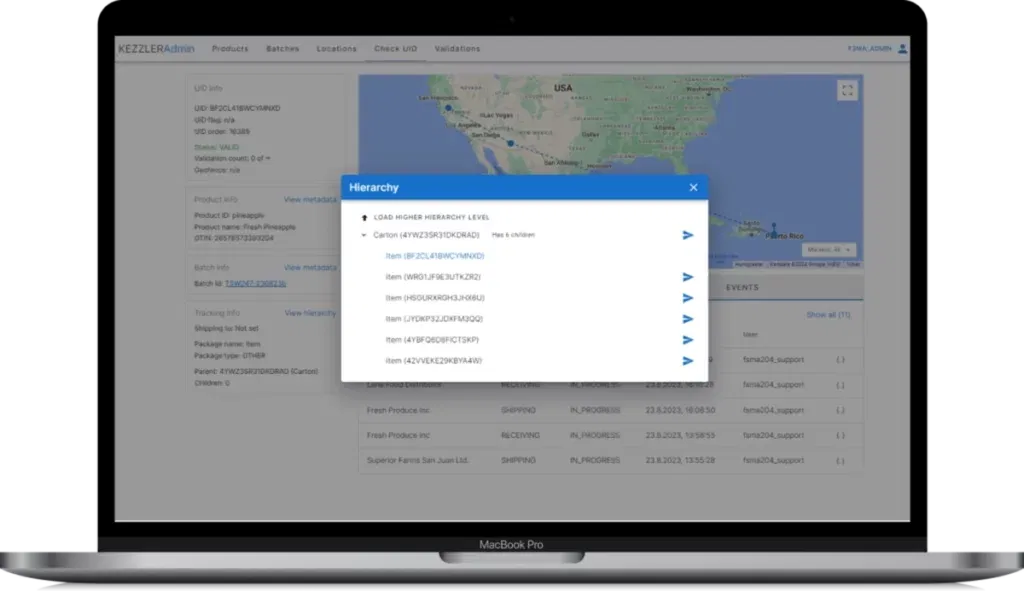This screenshot has height=591, width=1024.
Task: Go to item 4YBFQ6D8FICTSKP using its arrow
Action: pos(687,340)
